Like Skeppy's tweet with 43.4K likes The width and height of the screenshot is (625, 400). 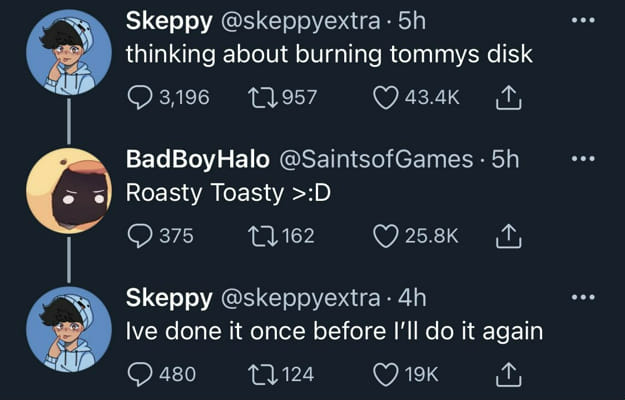(385, 97)
